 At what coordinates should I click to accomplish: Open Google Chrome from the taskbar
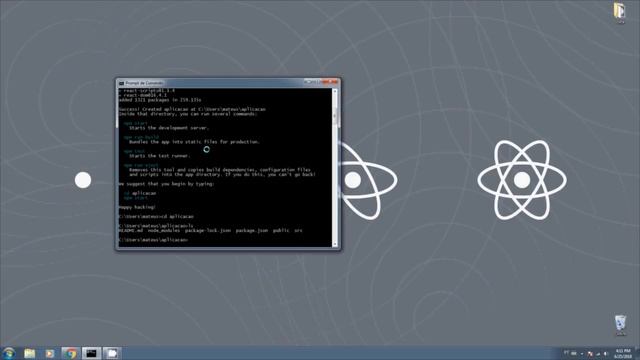(71, 353)
